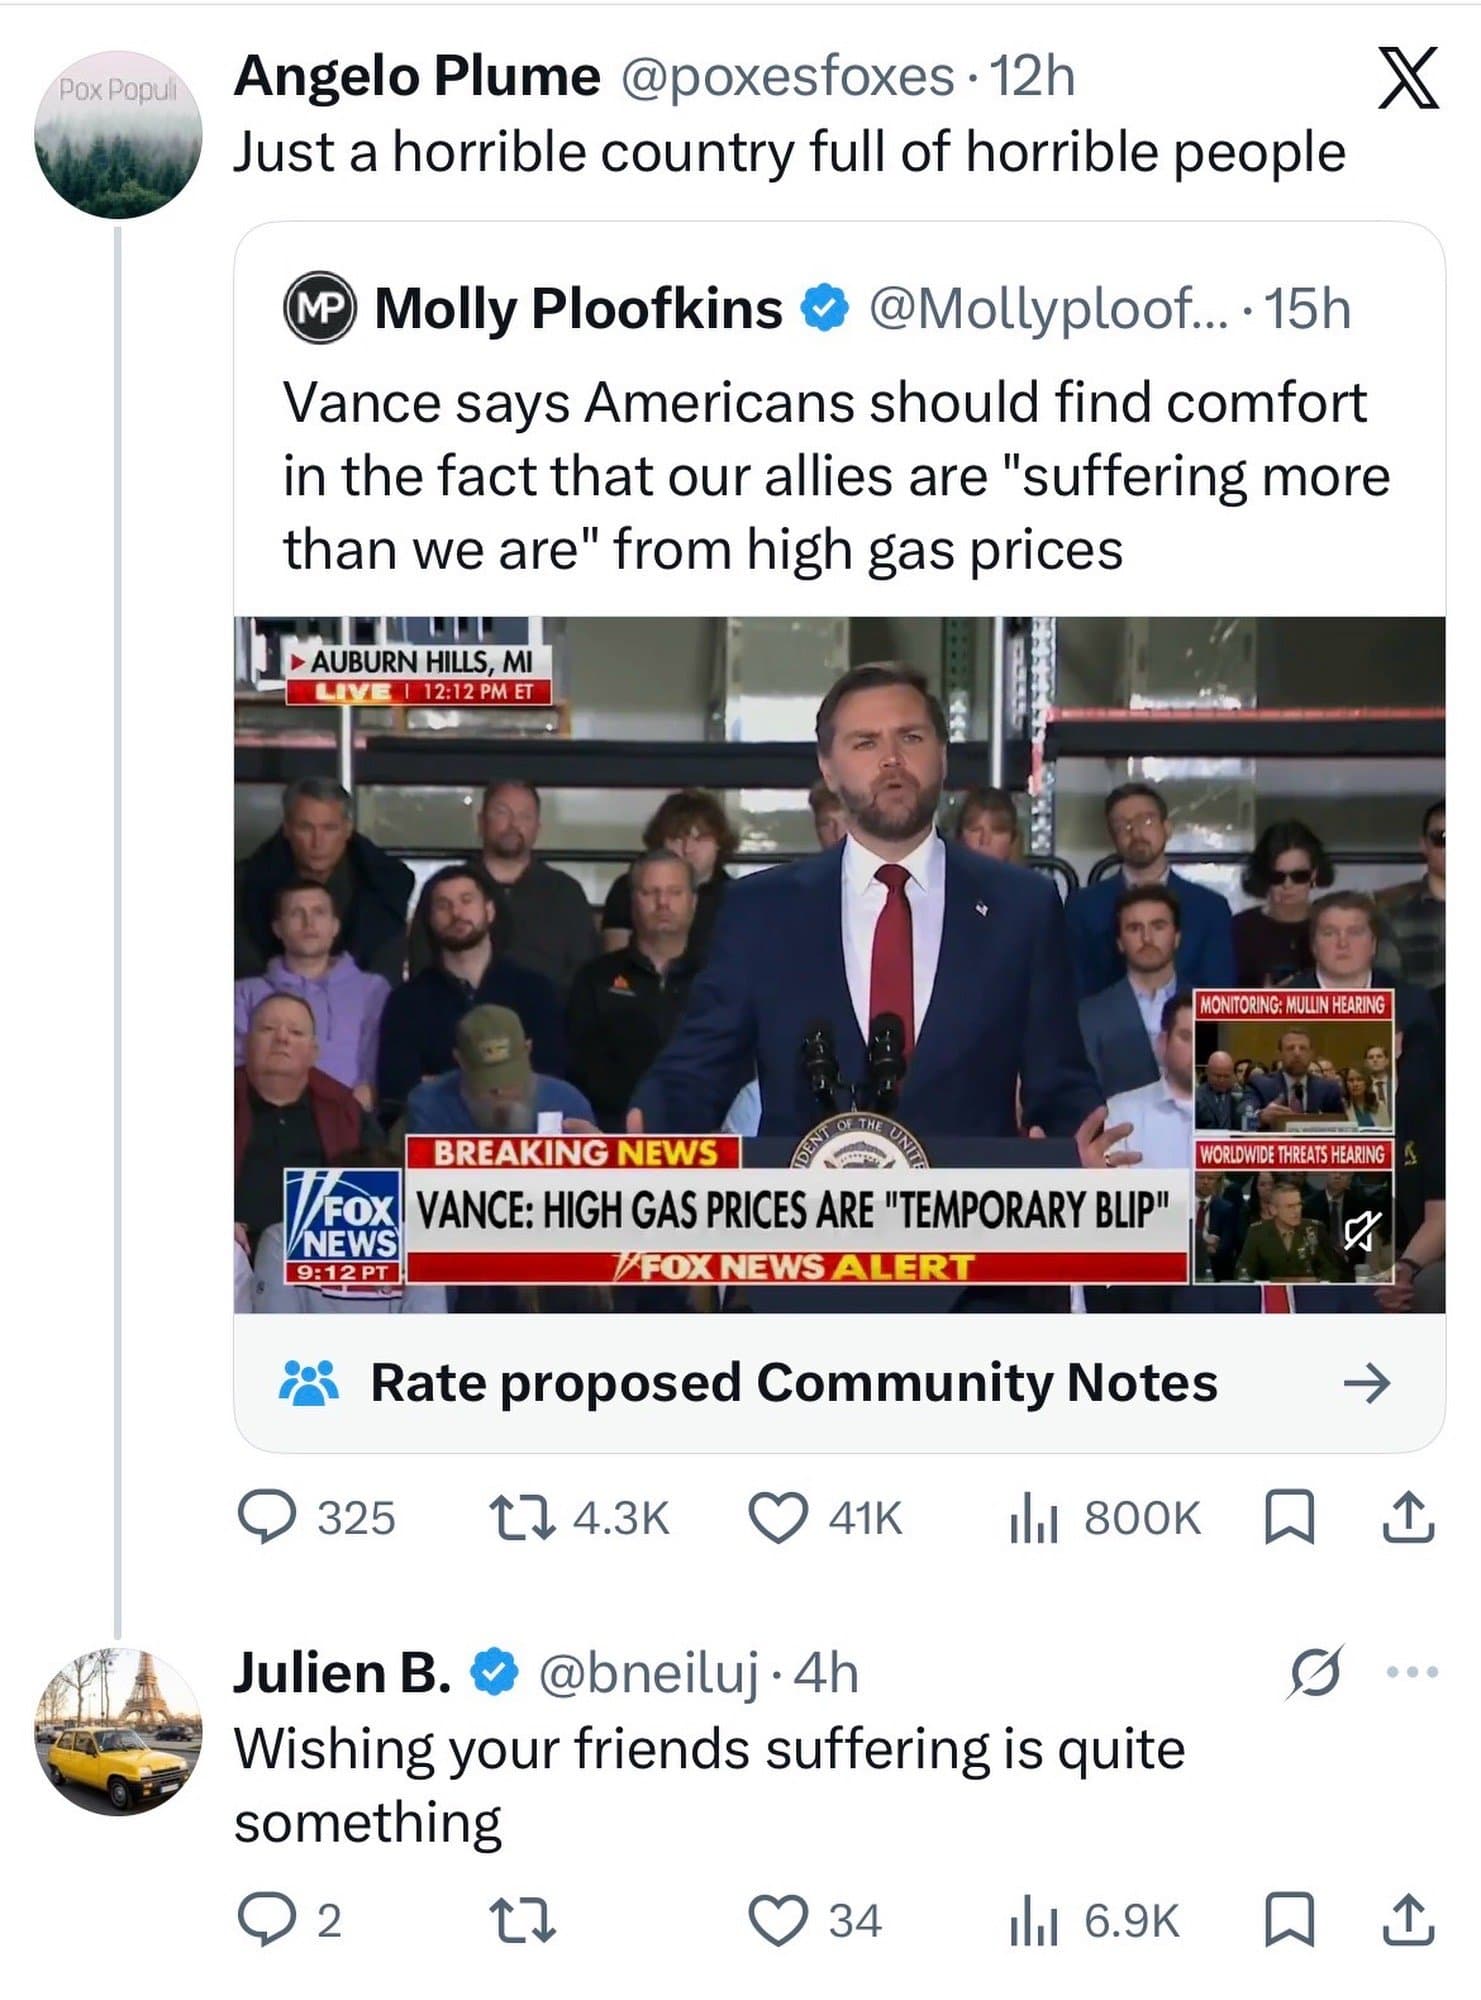Unmute the embedded Fox News video
This screenshot has height=2000, width=1481.
pyautogui.click(x=1362, y=1231)
